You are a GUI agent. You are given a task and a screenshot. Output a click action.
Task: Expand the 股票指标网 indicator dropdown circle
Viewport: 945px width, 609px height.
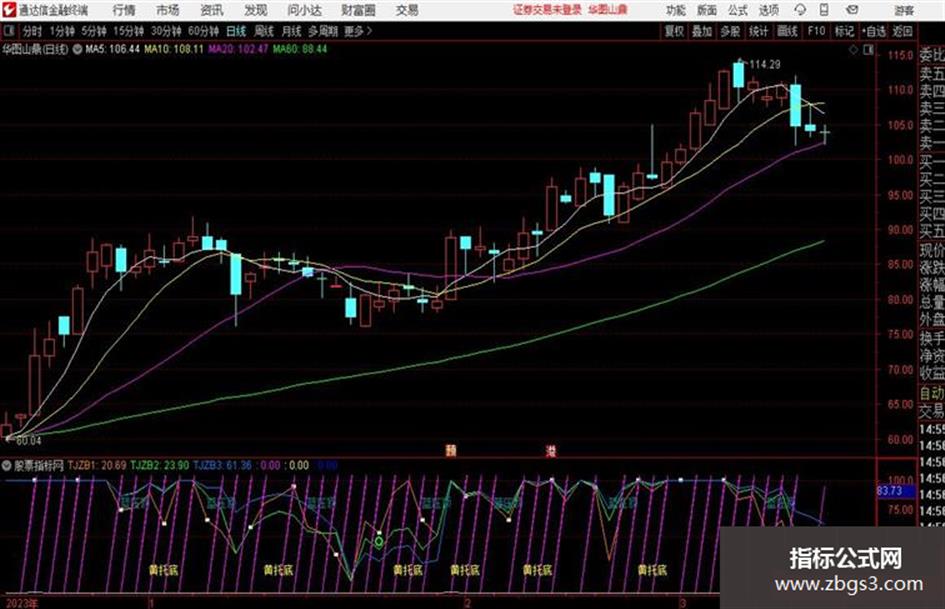(6, 465)
